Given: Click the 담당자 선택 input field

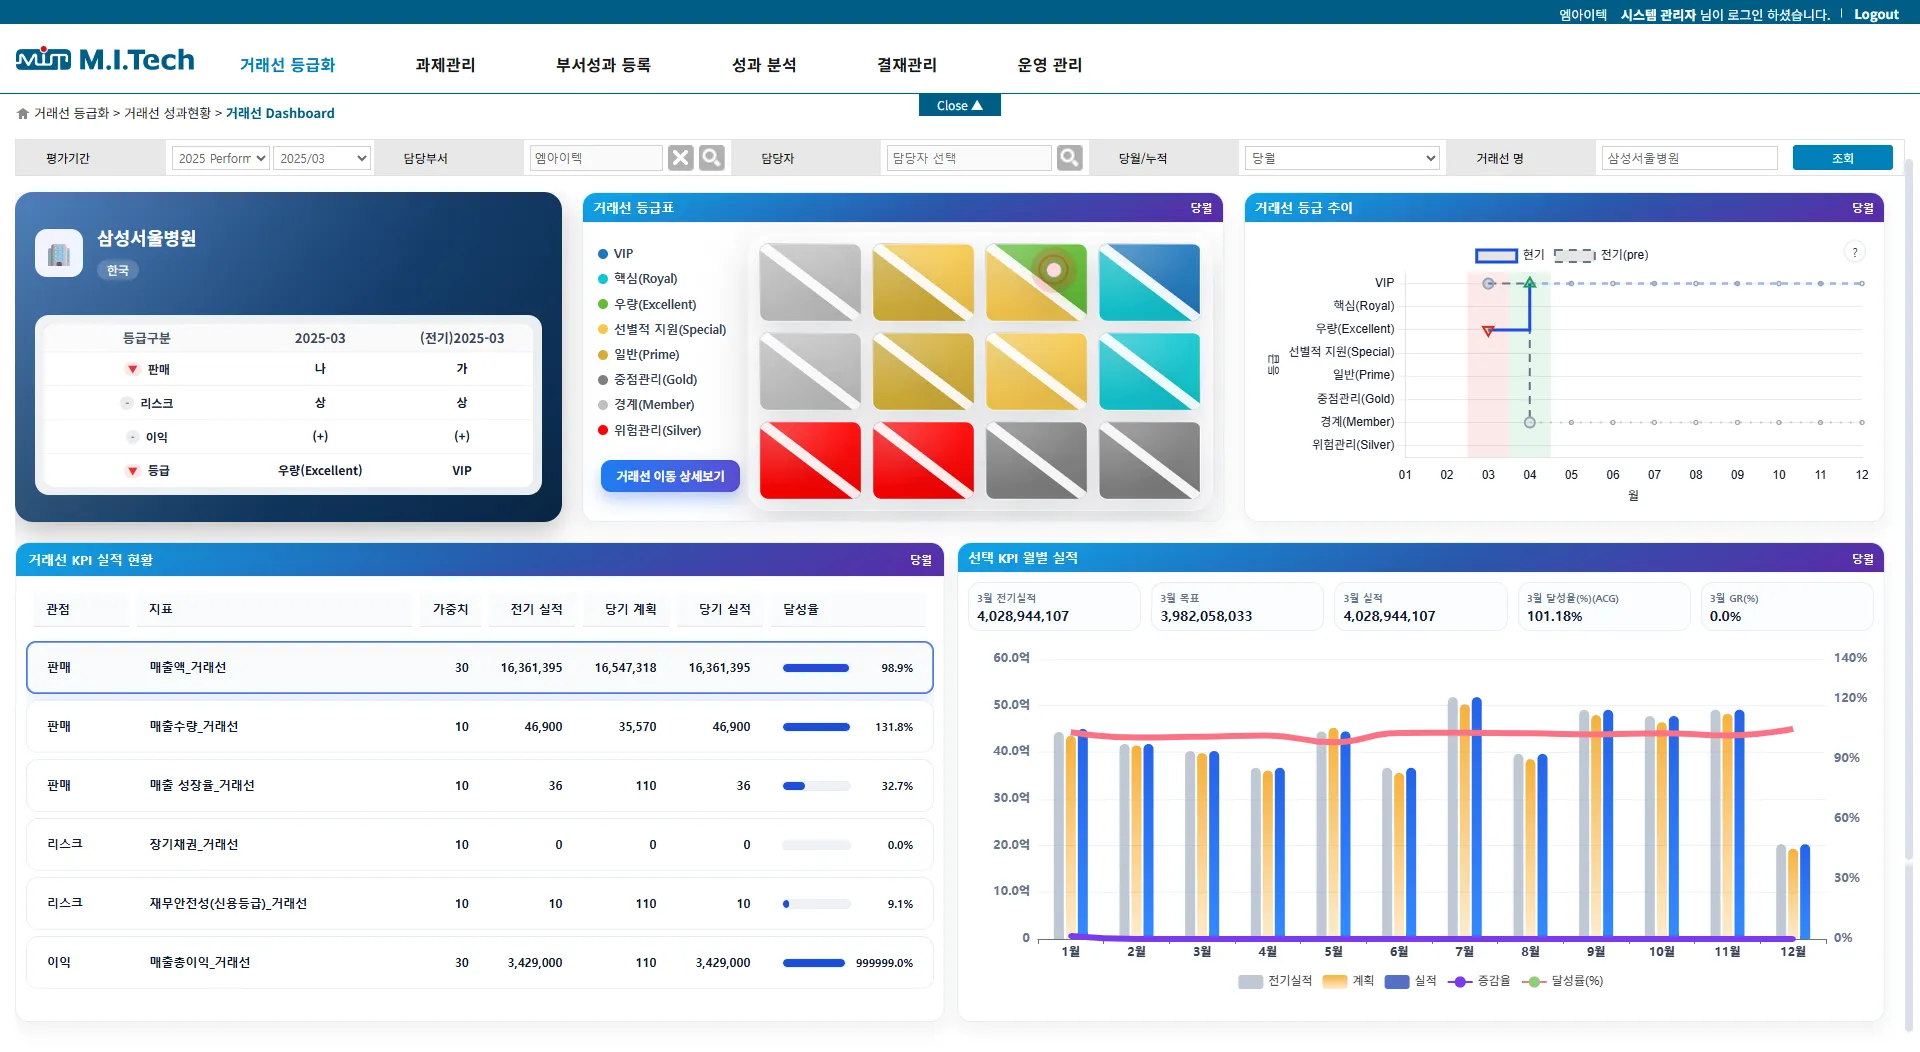Looking at the screenshot, I should tap(969, 158).
